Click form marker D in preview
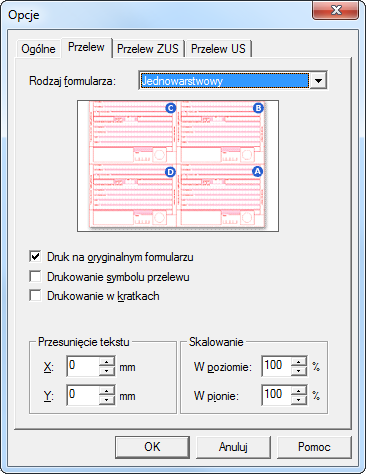 point(170,172)
